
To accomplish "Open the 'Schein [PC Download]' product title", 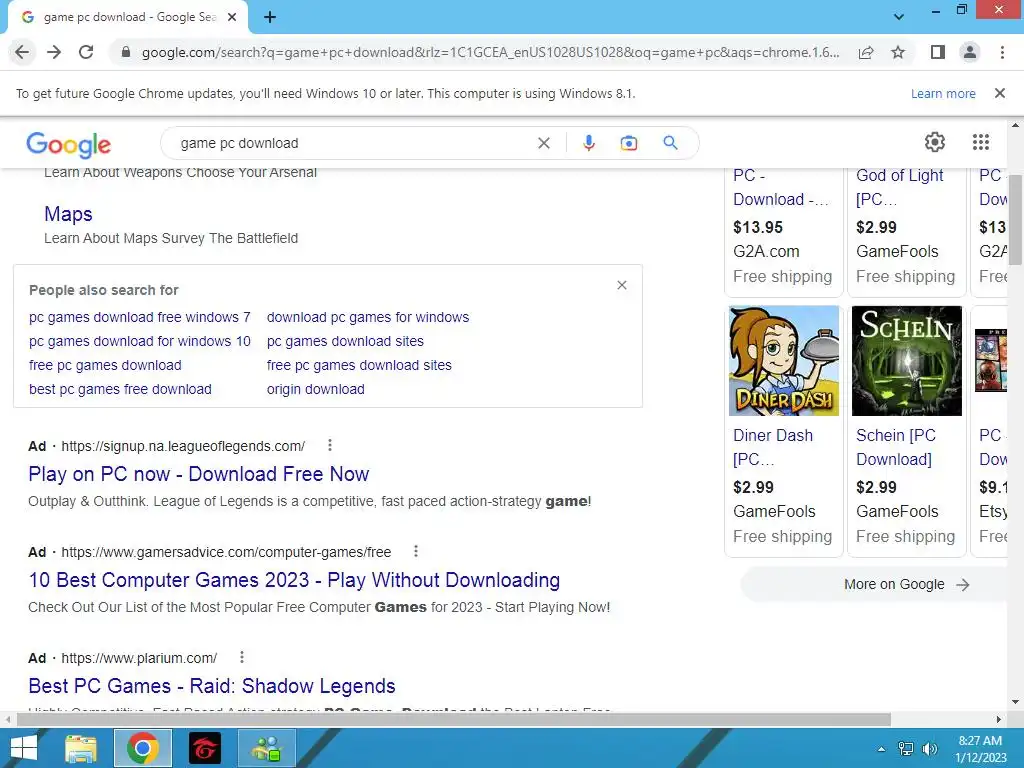I will click(896, 447).
